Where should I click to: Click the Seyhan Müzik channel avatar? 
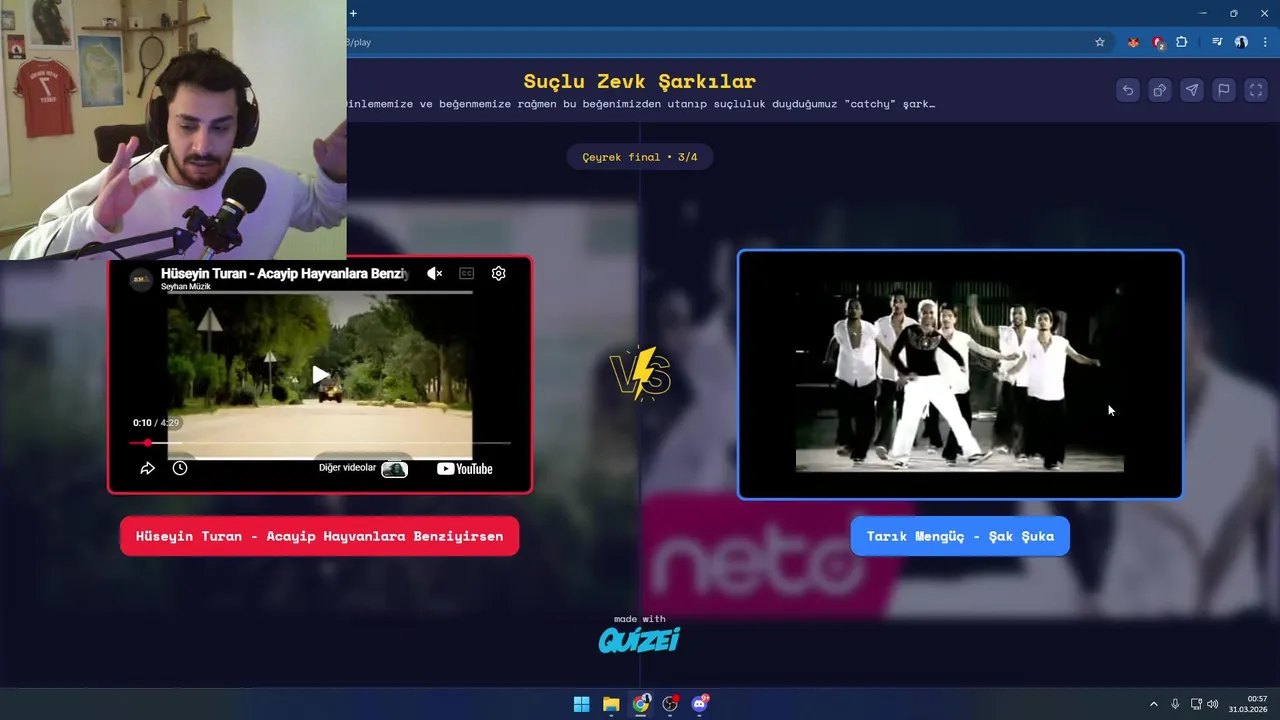pos(142,279)
